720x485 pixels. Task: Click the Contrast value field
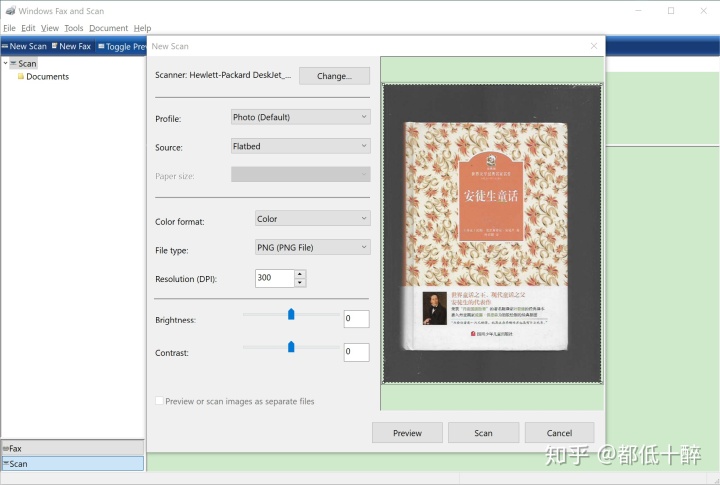(x=356, y=352)
